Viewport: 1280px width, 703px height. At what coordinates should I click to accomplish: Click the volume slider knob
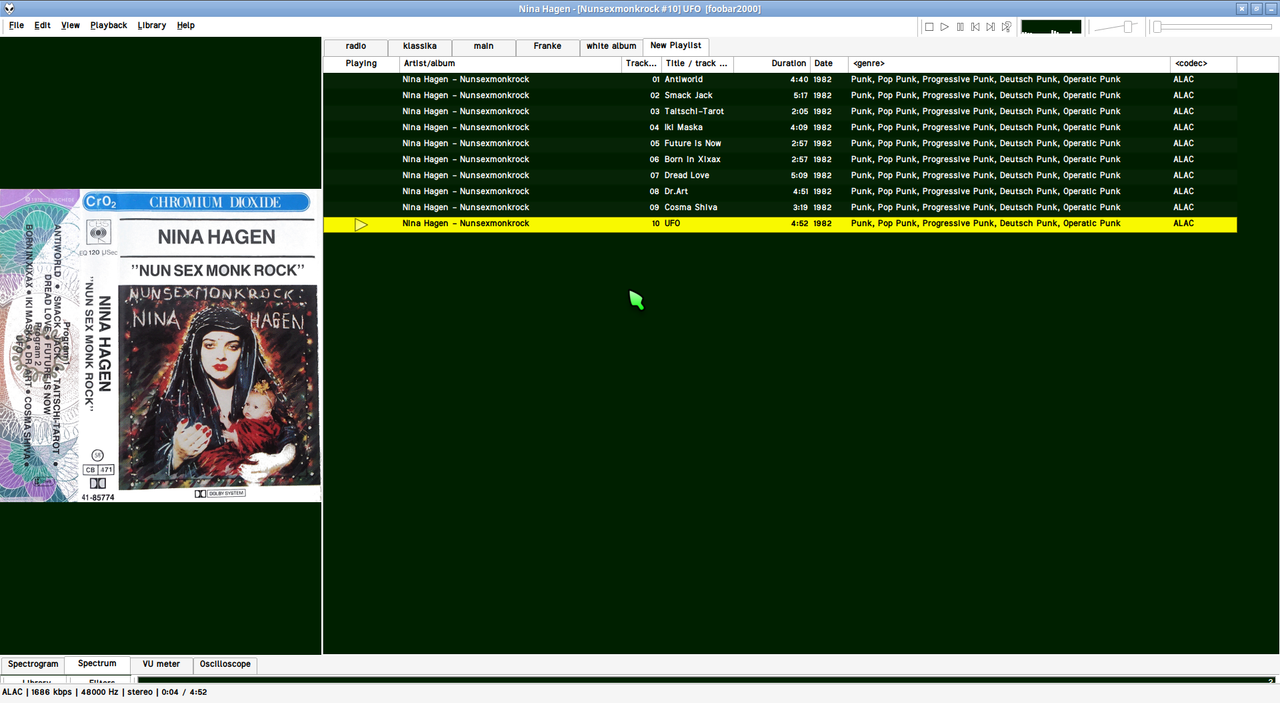point(1128,27)
